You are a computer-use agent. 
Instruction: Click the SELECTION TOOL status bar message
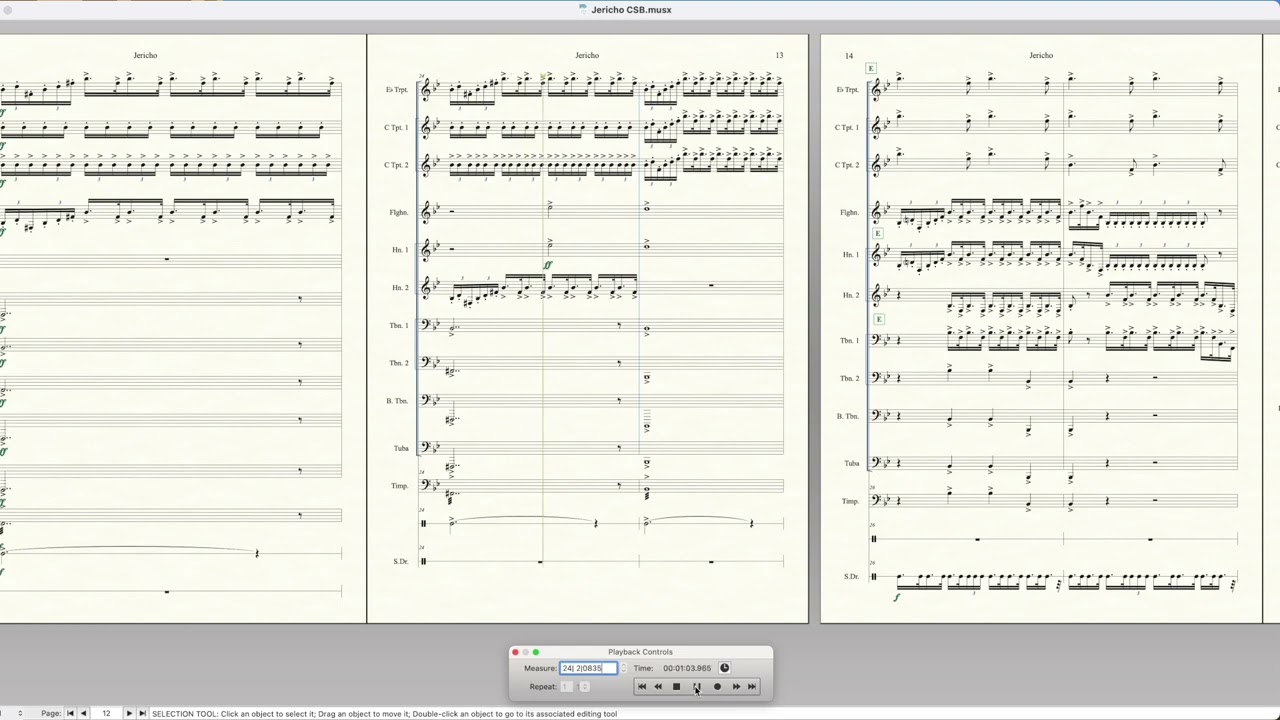(385, 714)
